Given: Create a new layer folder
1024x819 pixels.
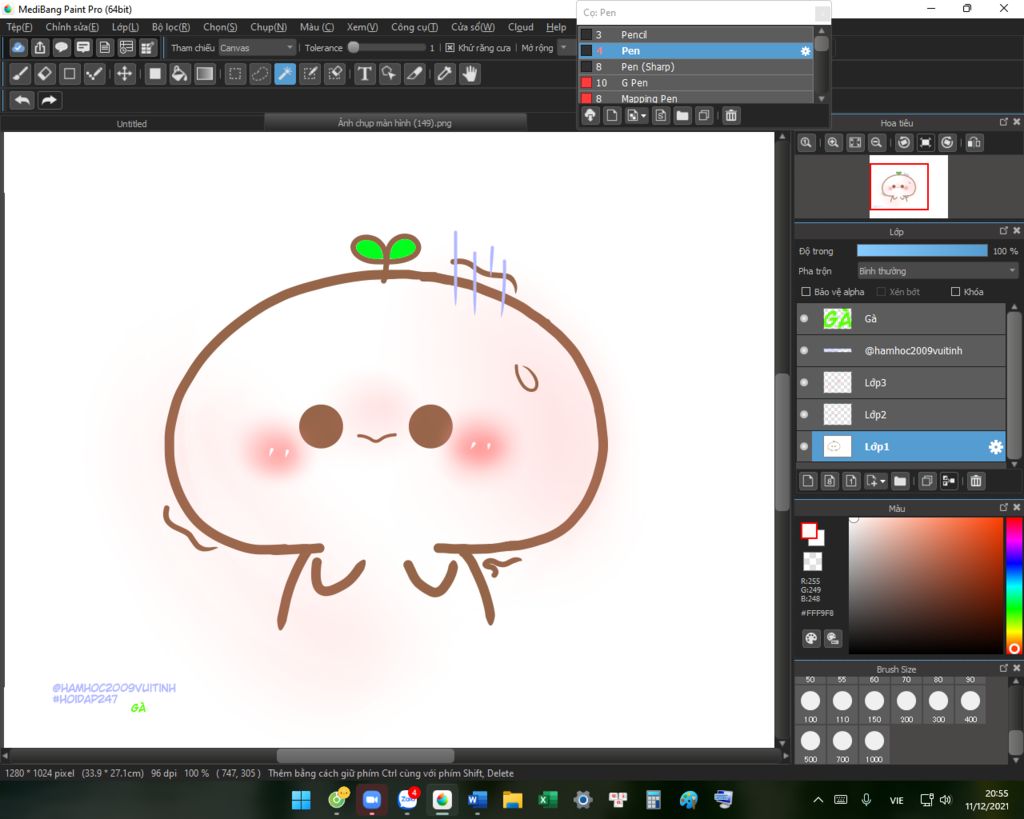Looking at the screenshot, I should (900, 481).
